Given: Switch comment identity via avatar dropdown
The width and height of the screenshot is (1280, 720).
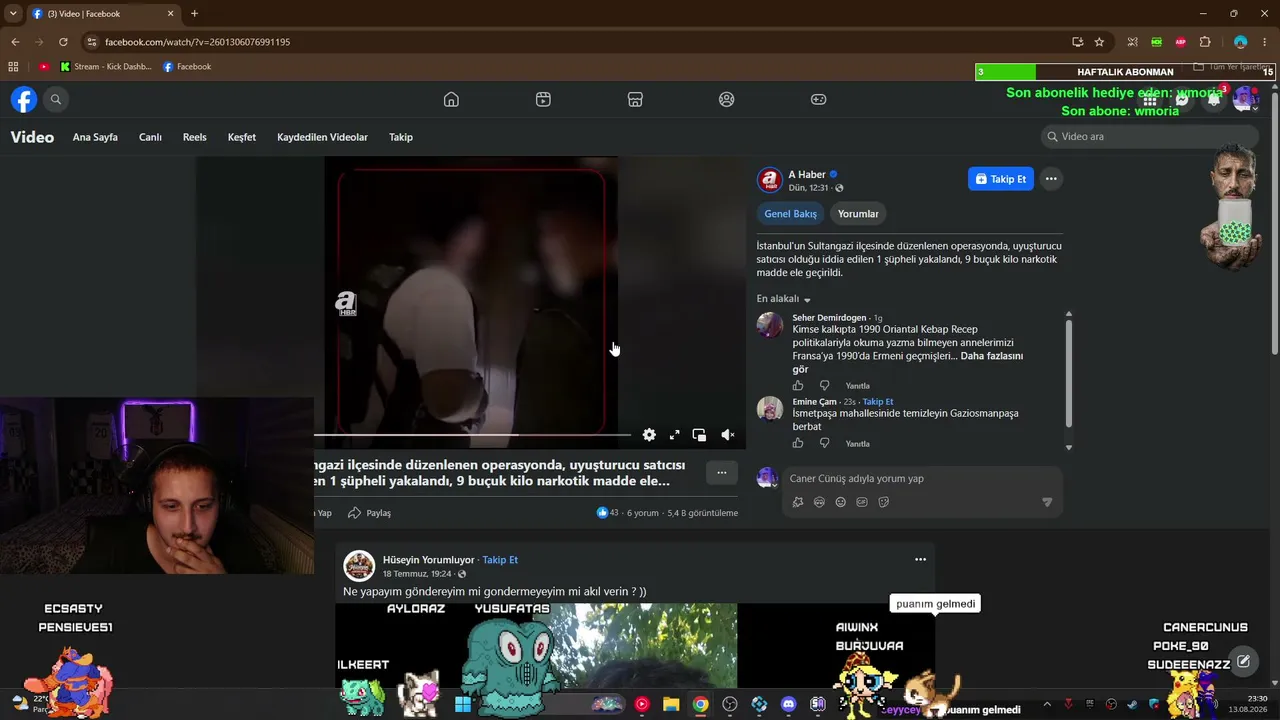Looking at the screenshot, I should [x=767, y=478].
